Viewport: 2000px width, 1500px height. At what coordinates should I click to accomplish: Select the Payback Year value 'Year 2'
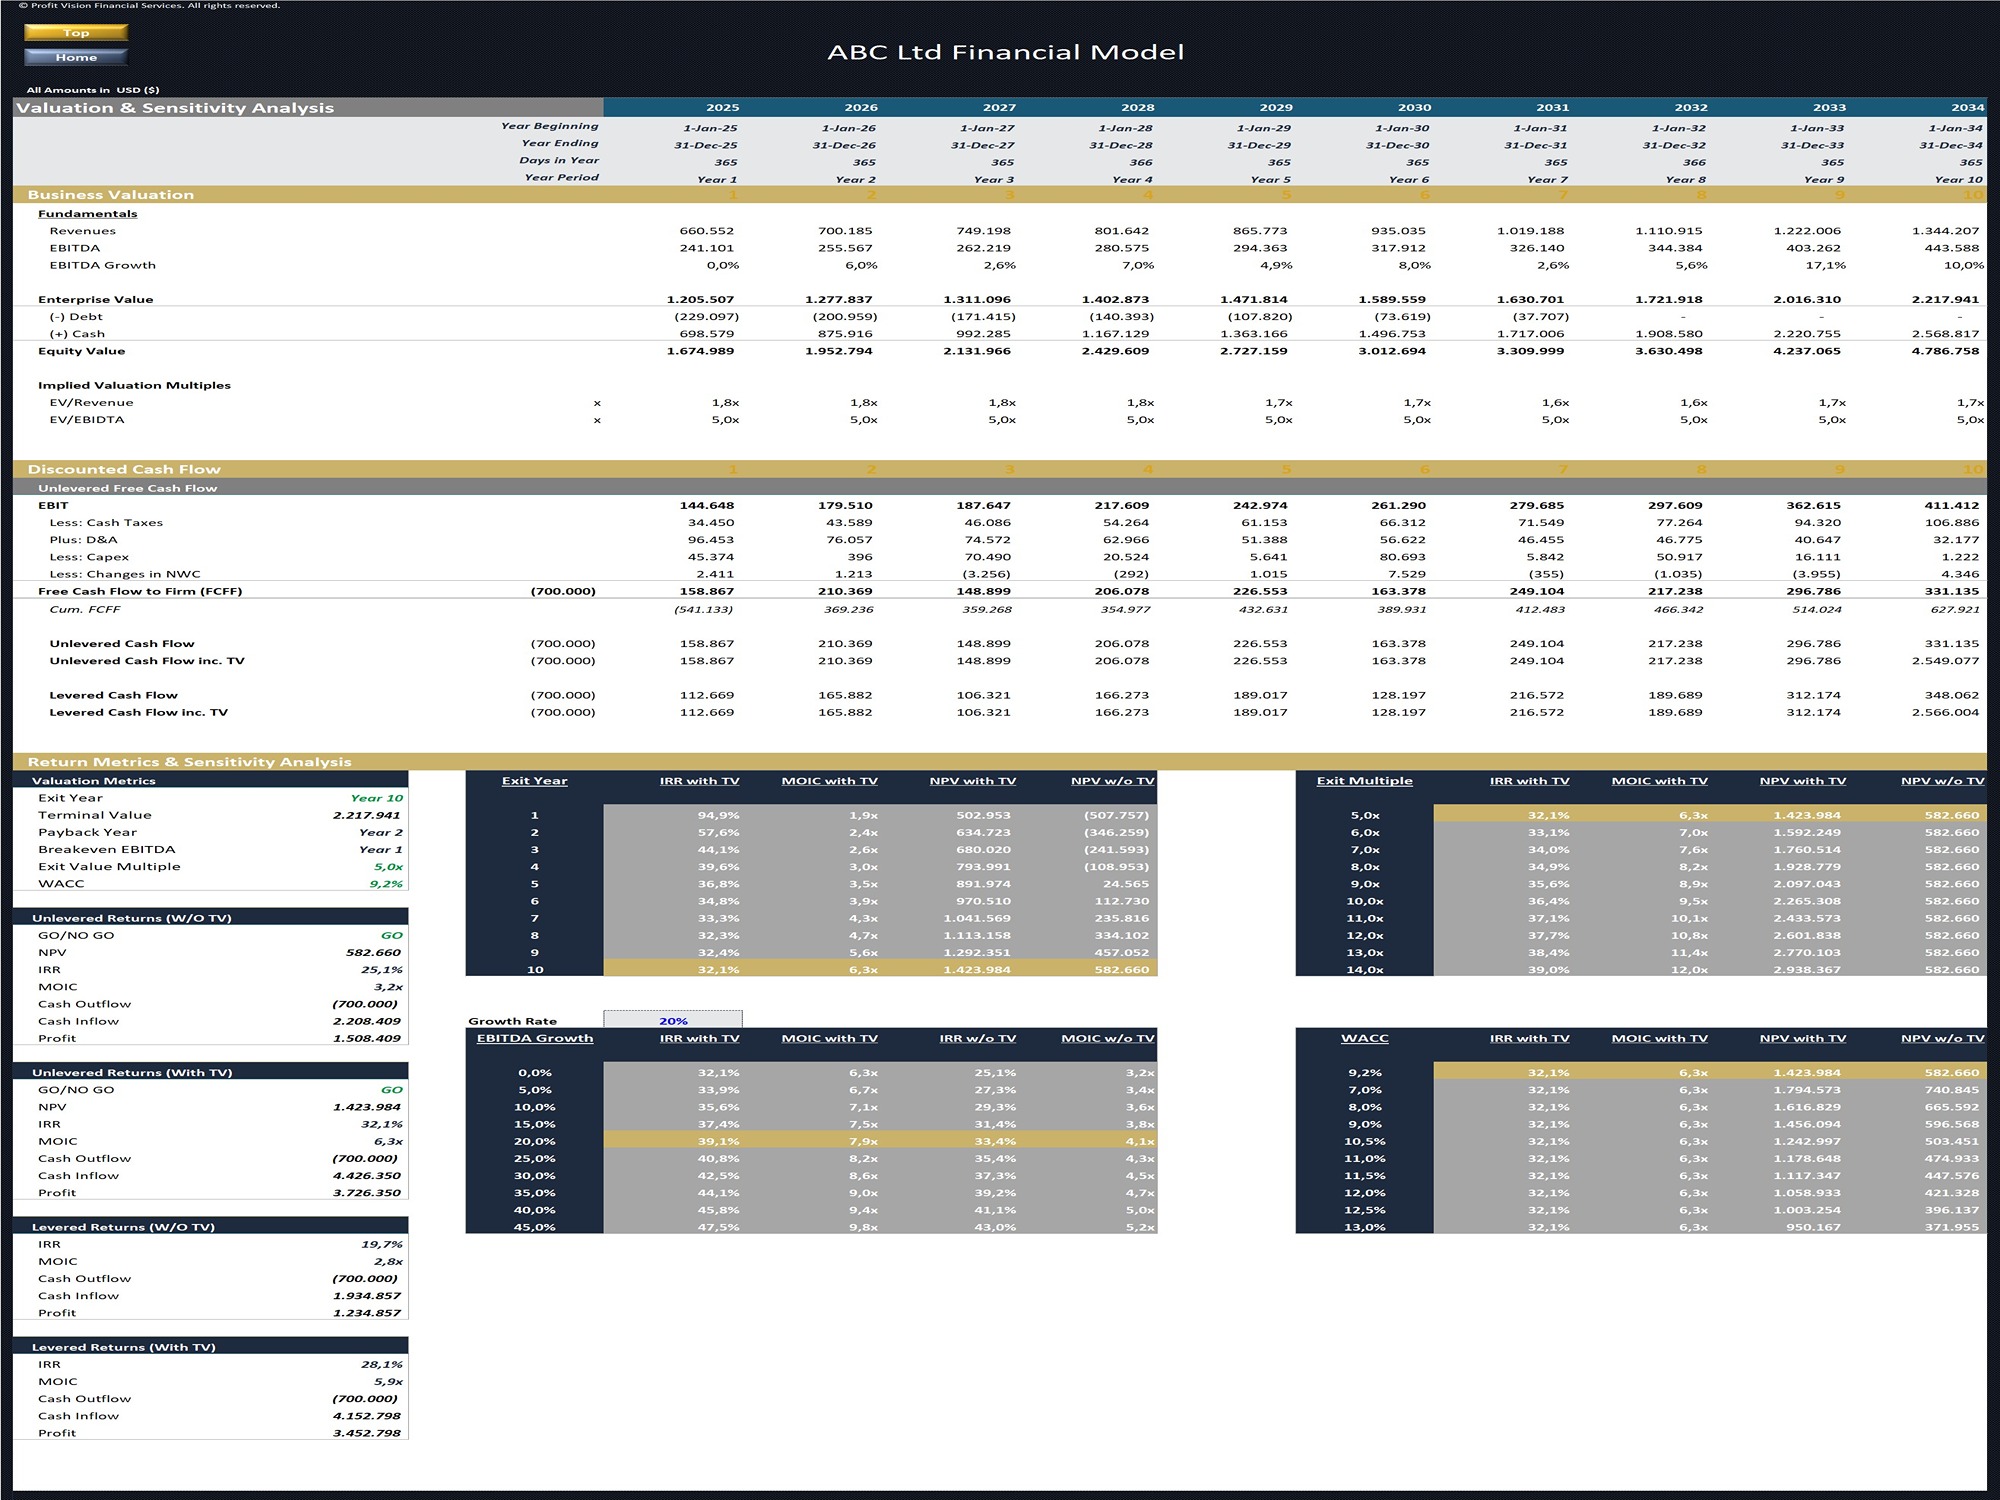(x=380, y=832)
